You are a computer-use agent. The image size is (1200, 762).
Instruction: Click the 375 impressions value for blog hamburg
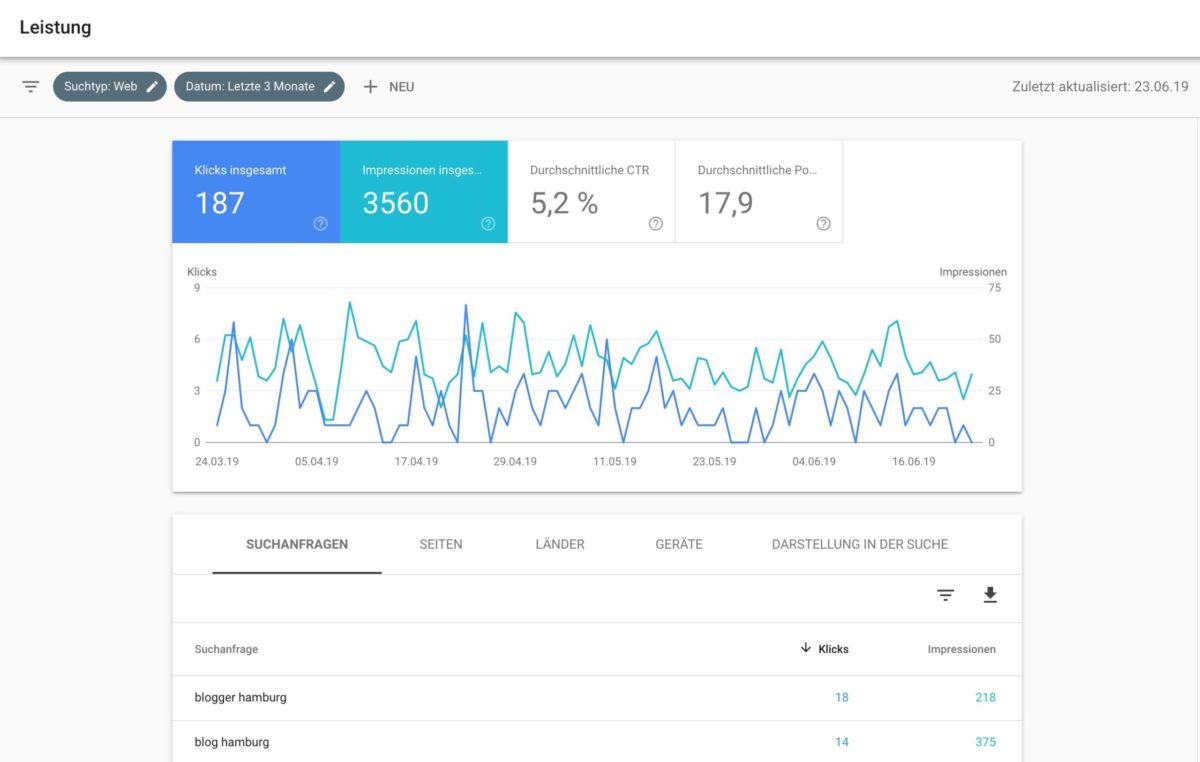click(985, 742)
